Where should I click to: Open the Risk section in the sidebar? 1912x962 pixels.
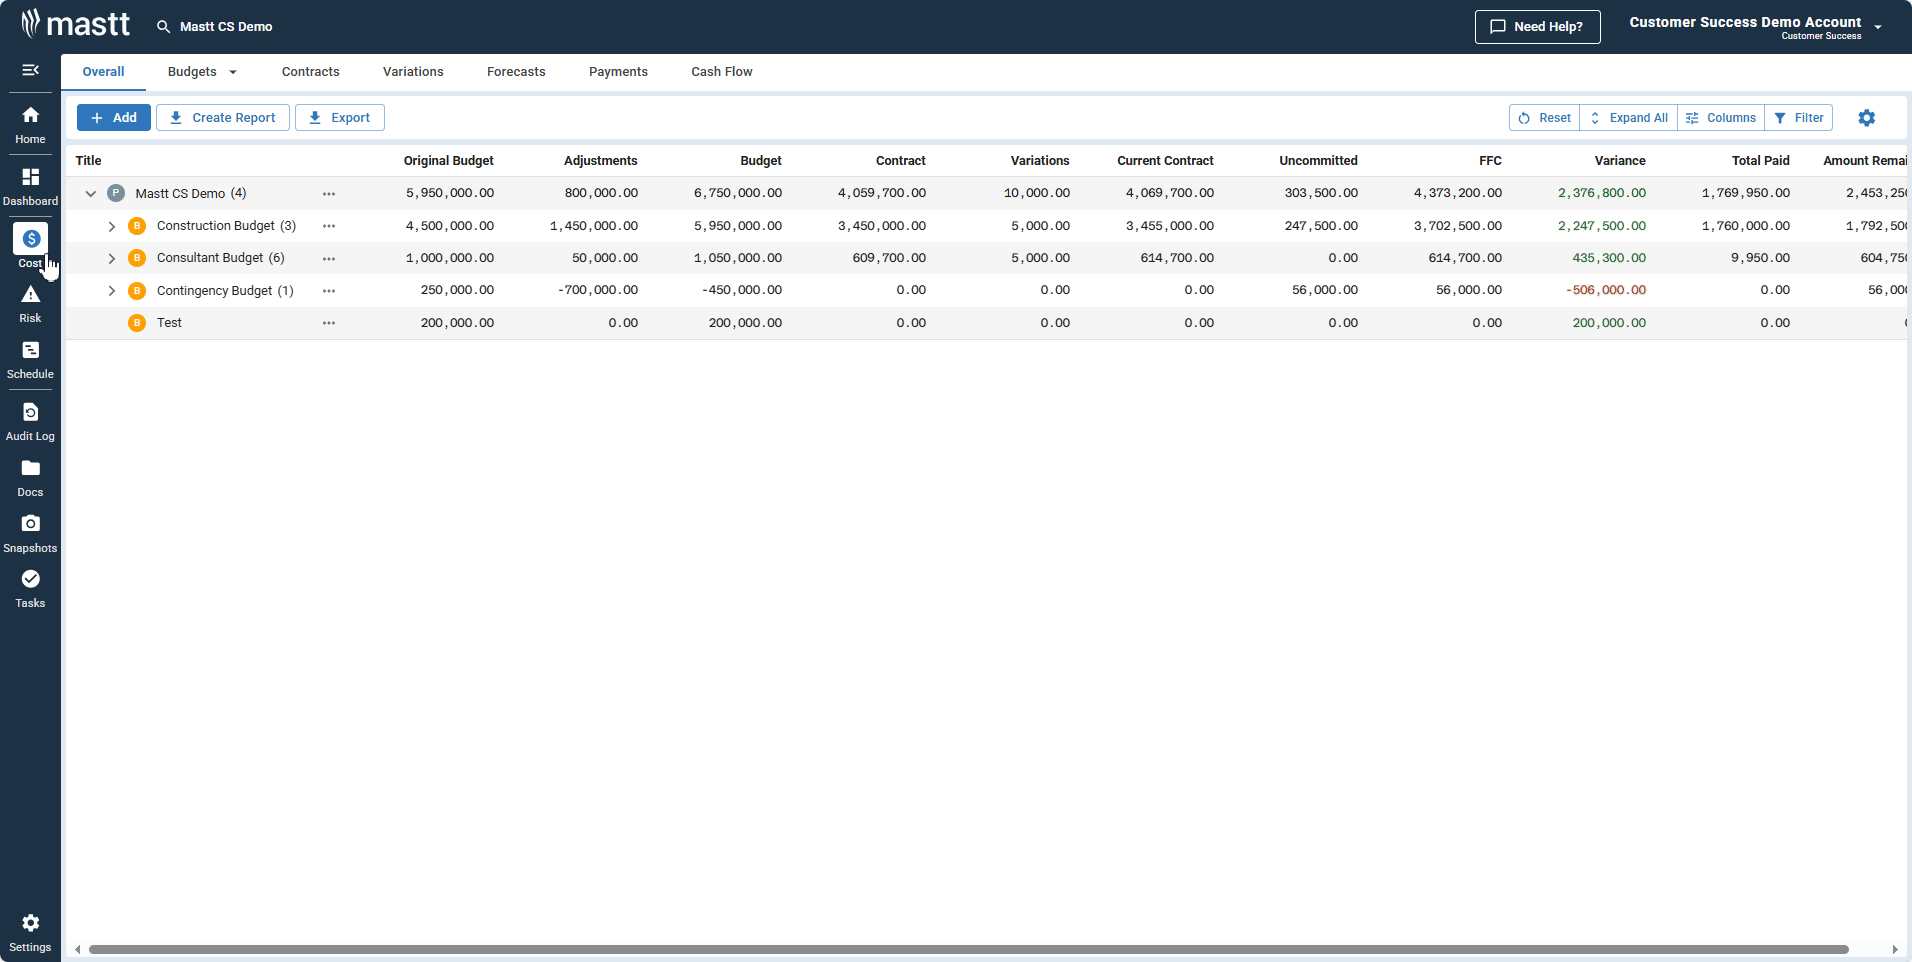[x=30, y=302]
